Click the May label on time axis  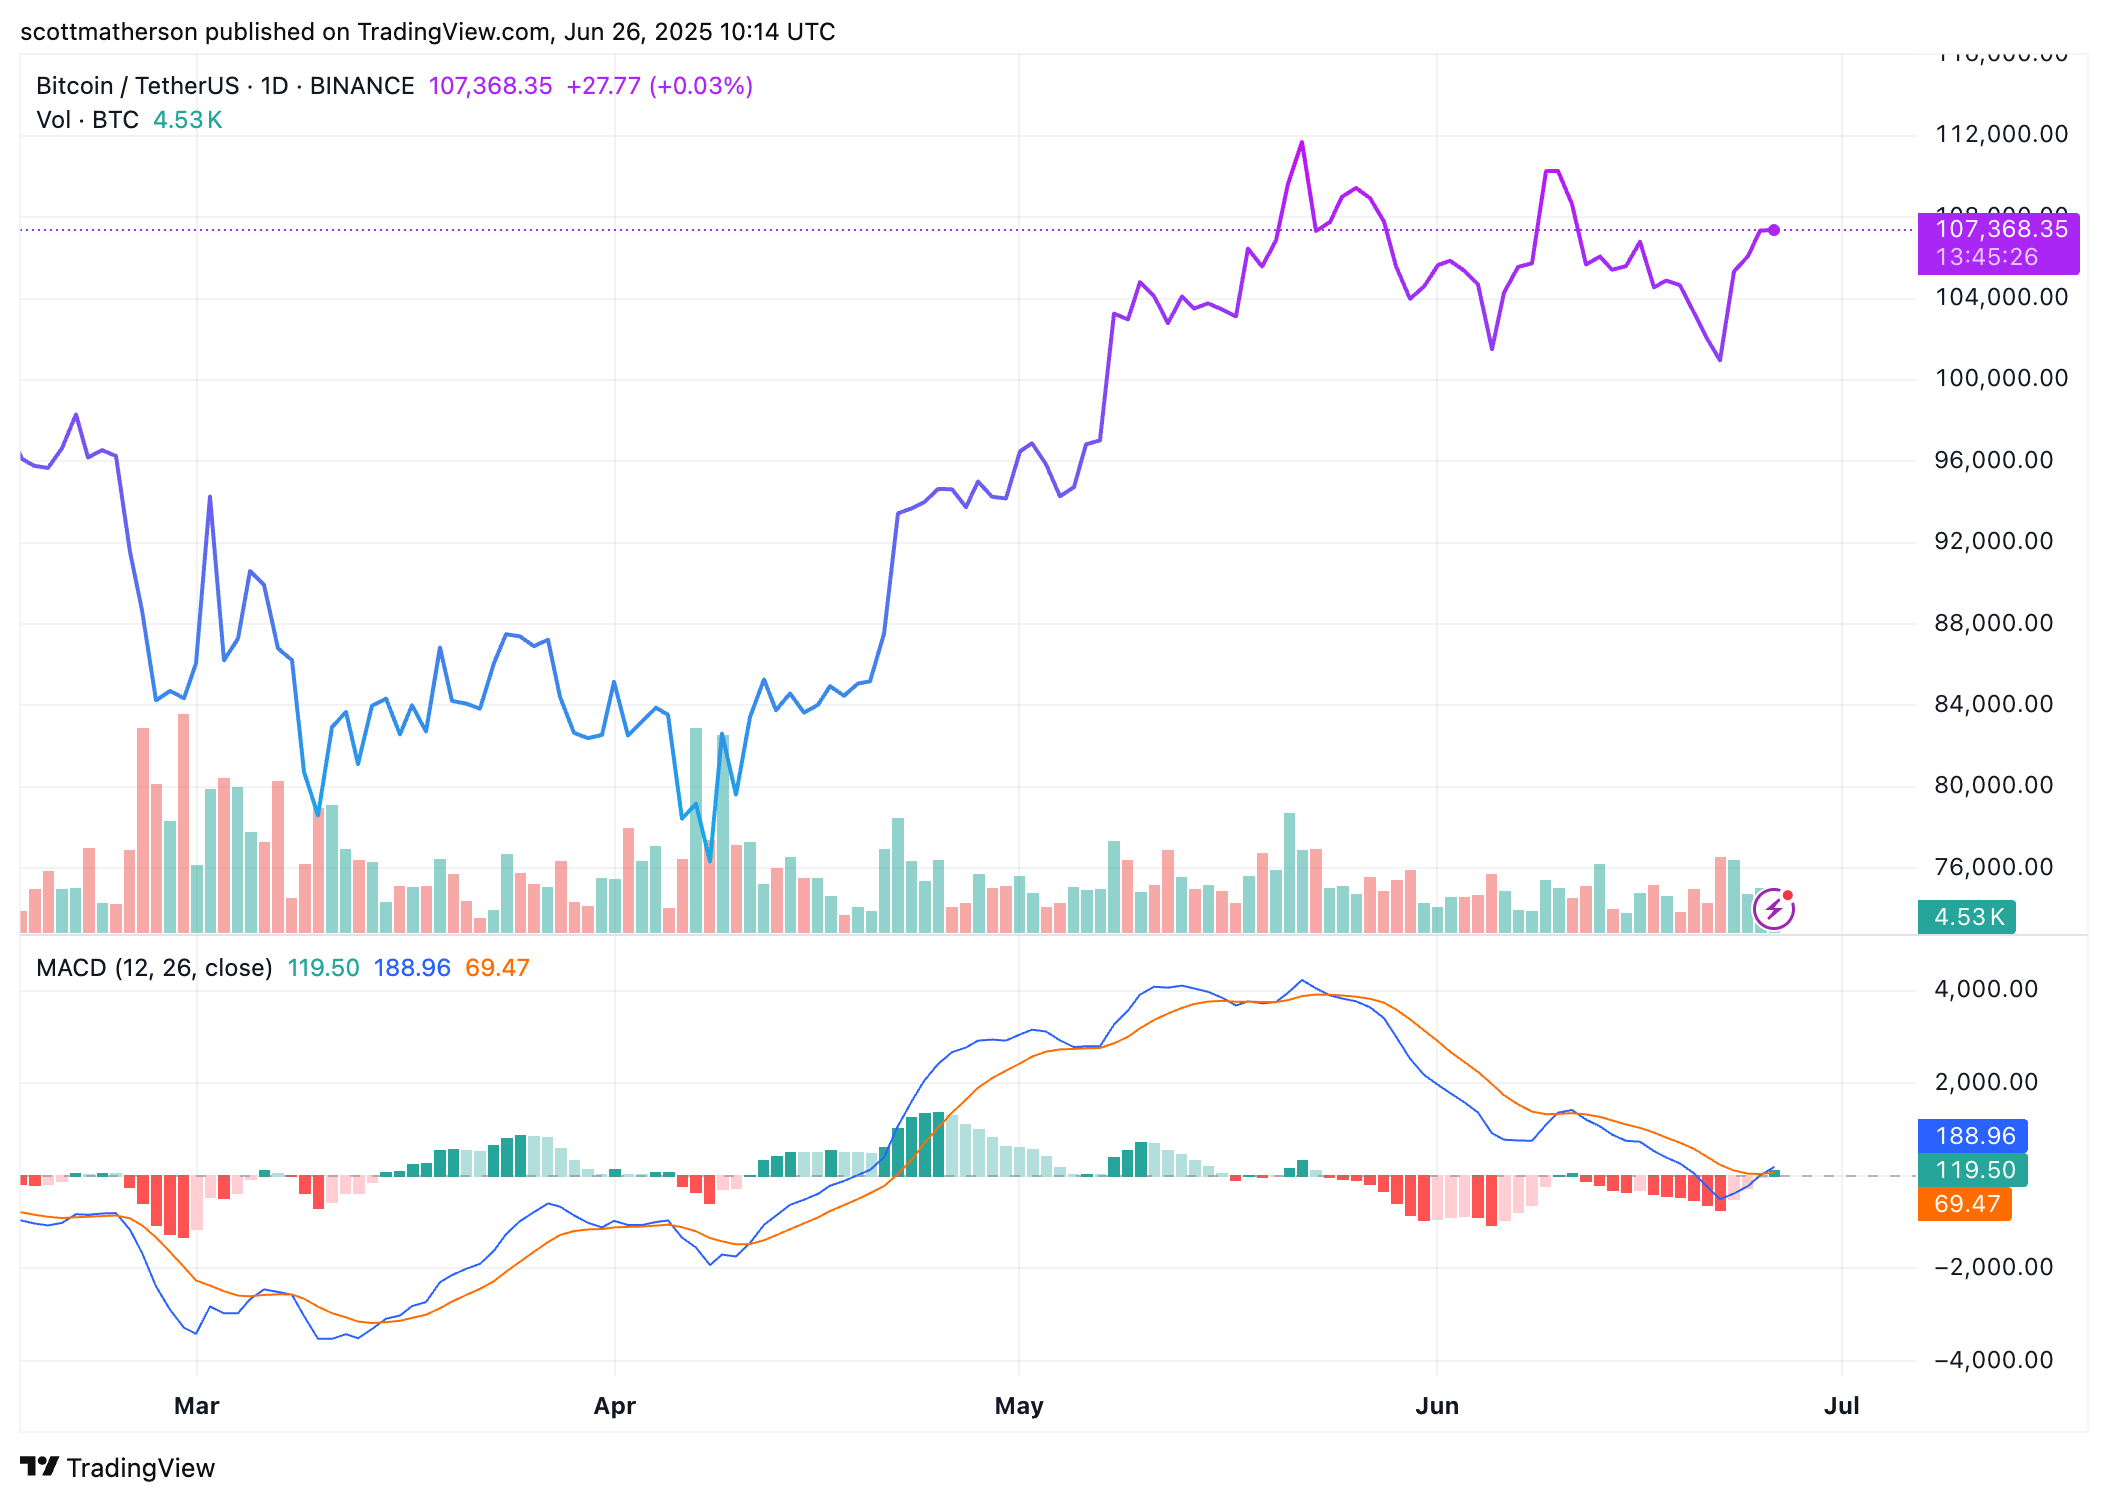click(x=1018, y=1406)
